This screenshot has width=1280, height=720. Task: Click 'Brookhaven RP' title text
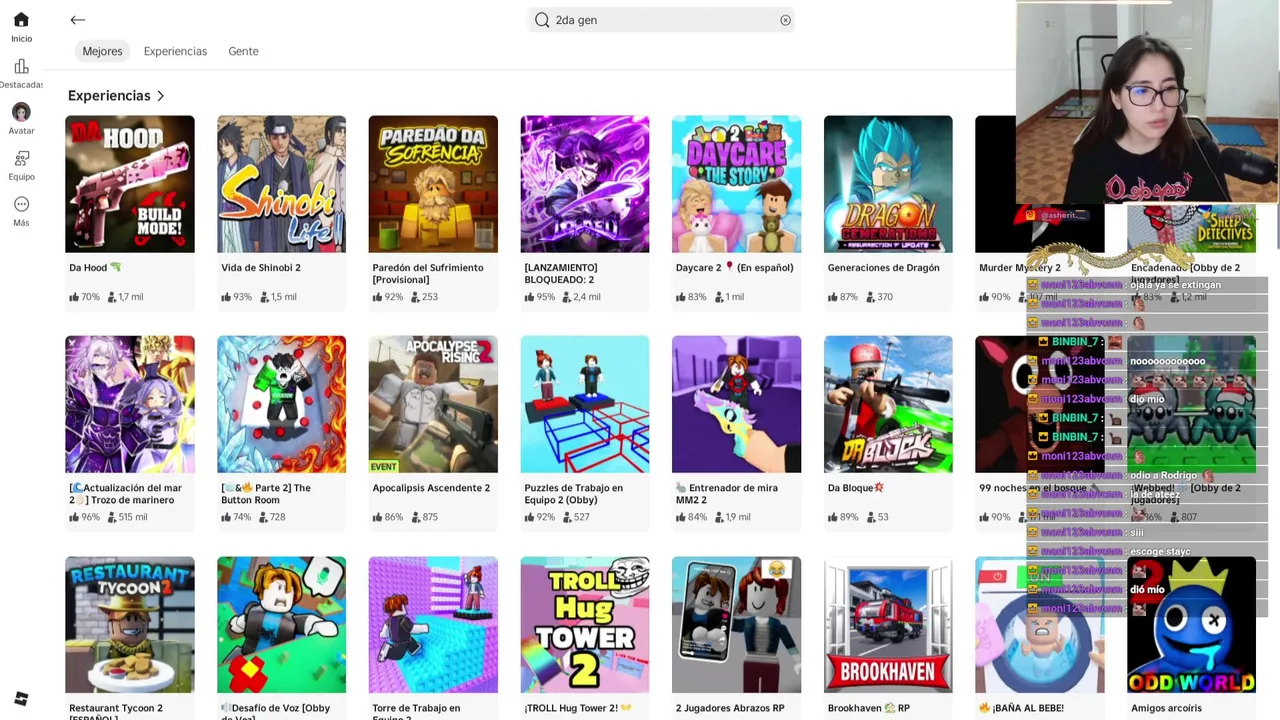tap(869, 708)
